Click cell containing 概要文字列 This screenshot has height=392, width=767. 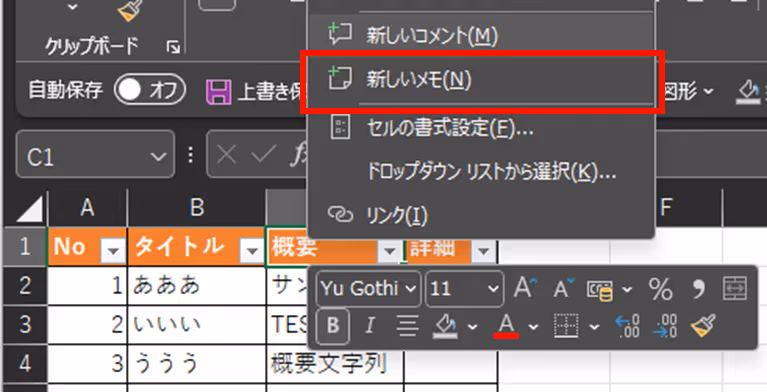(335, 364)
